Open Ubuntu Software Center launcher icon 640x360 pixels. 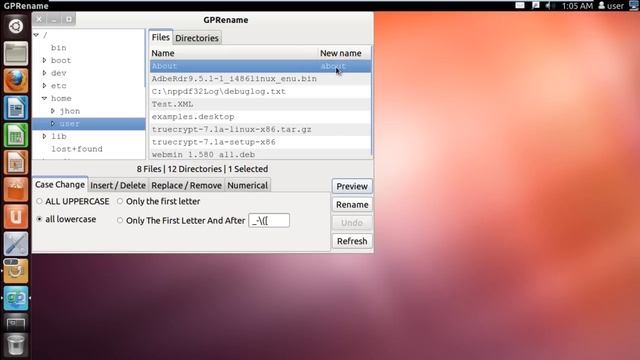(x=16, y=189)
